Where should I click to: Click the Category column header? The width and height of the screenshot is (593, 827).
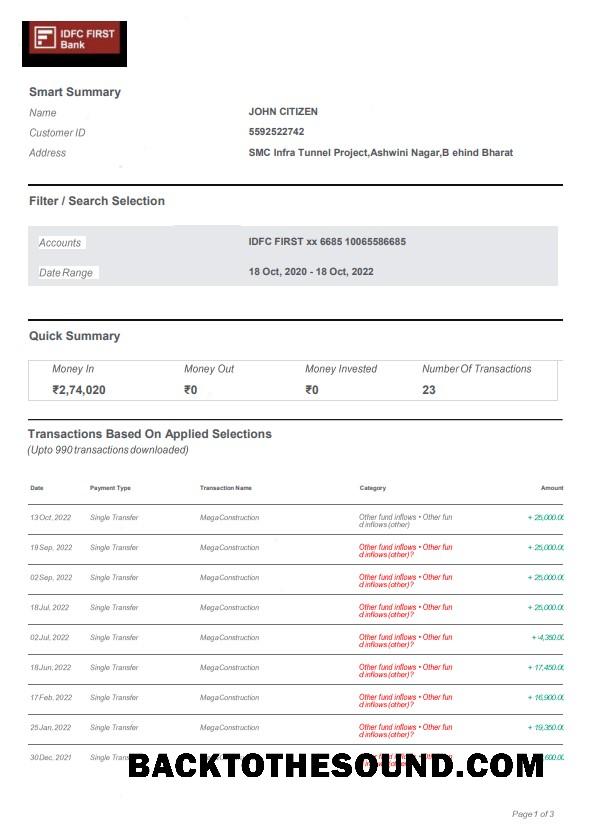[372, 488]
